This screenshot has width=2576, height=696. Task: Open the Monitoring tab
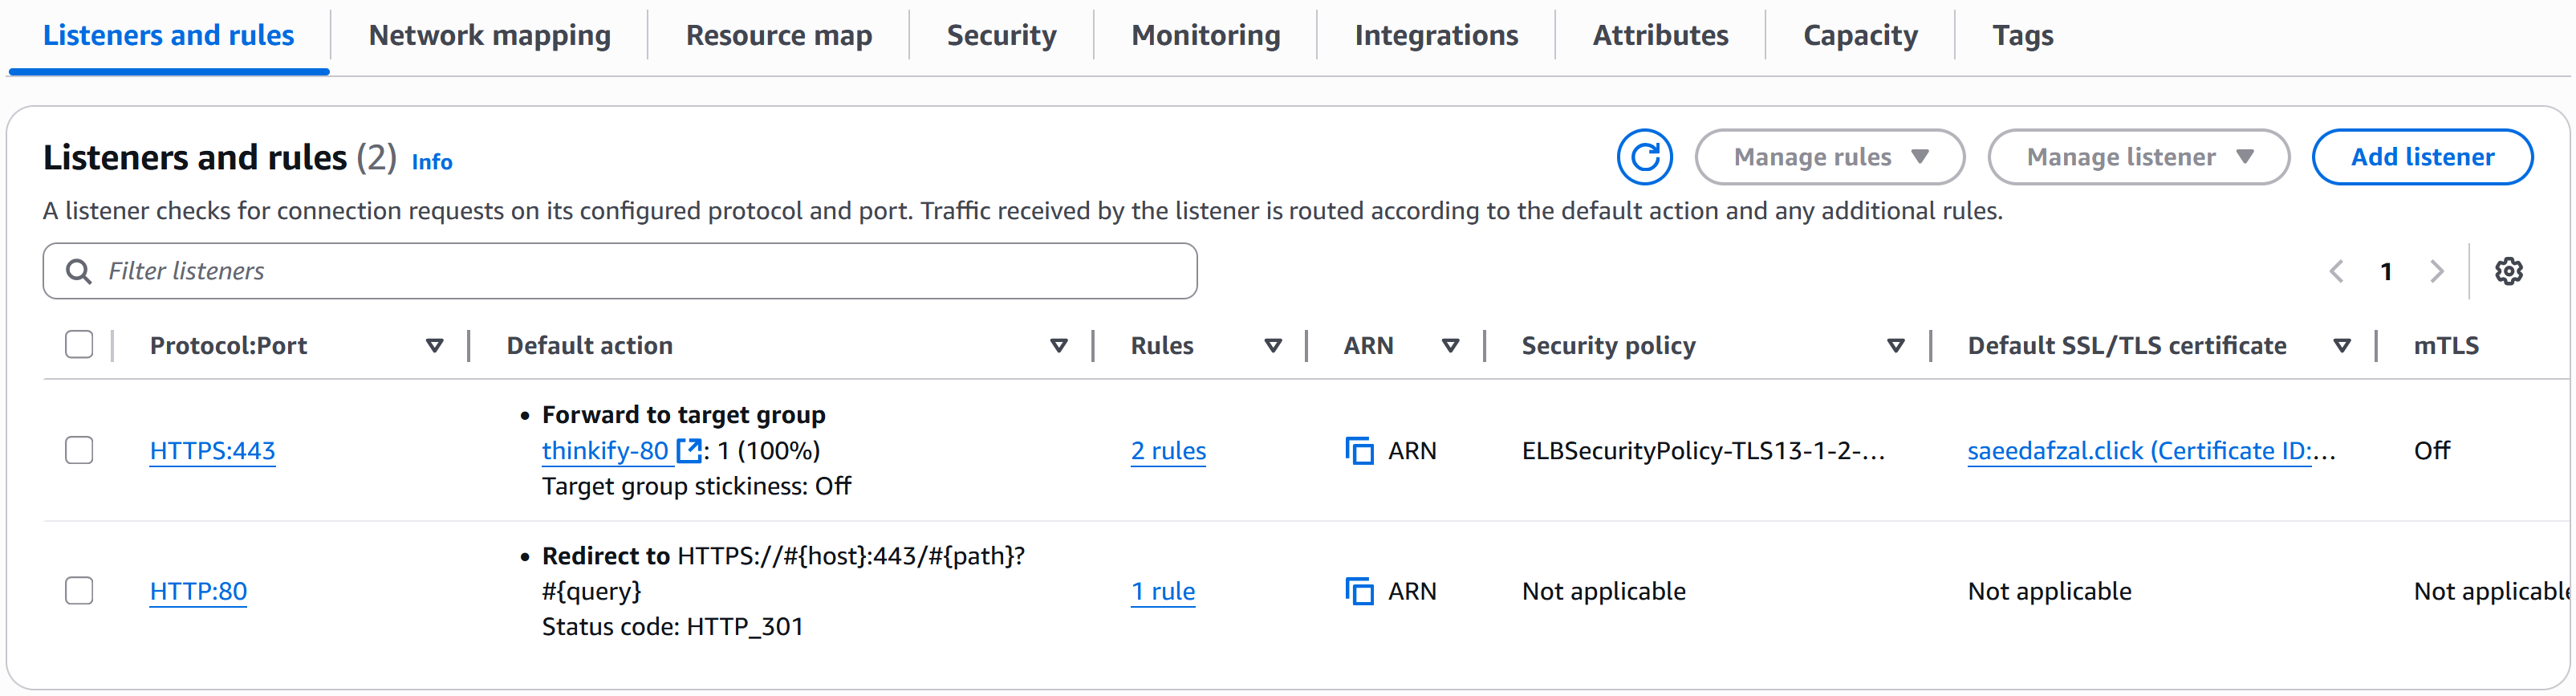(1205, 36)
